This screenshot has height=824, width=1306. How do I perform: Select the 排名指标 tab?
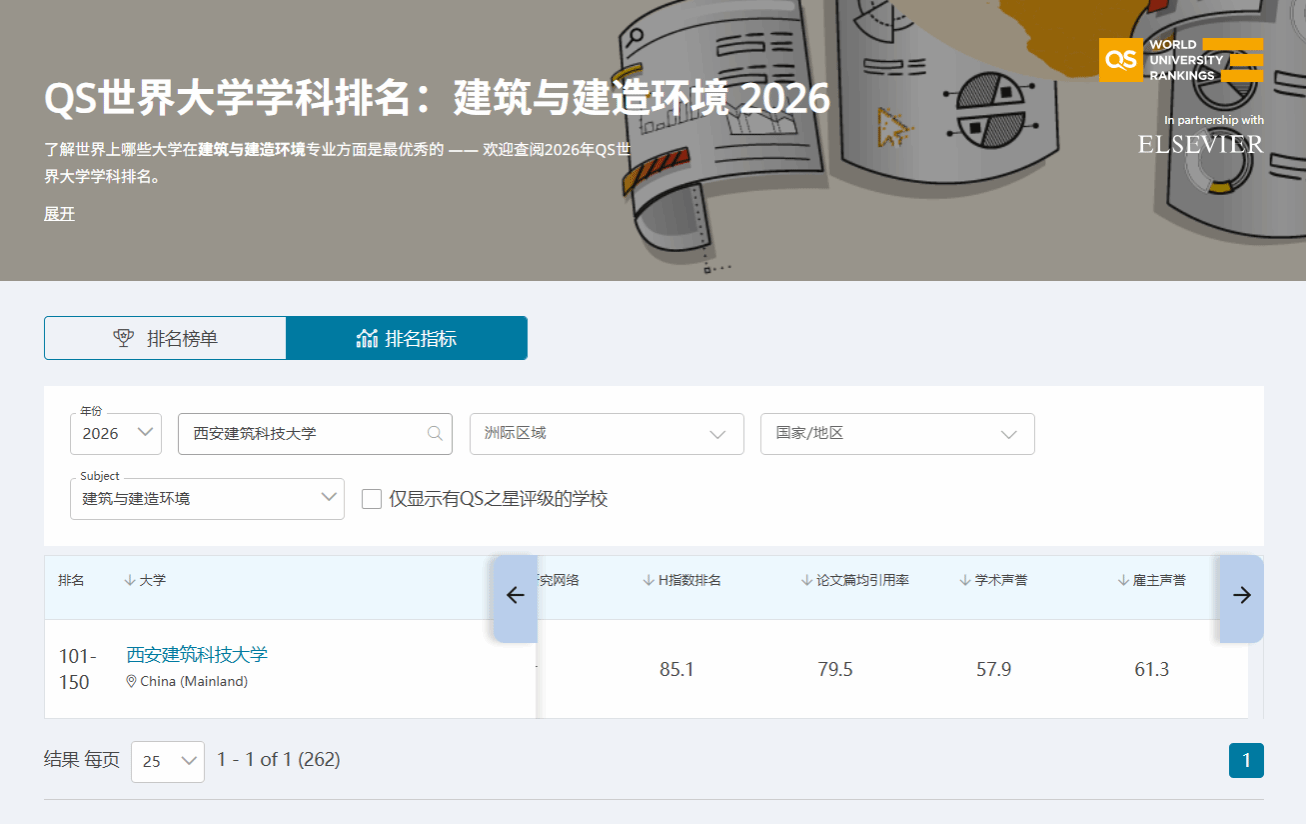tap(406, 338)
